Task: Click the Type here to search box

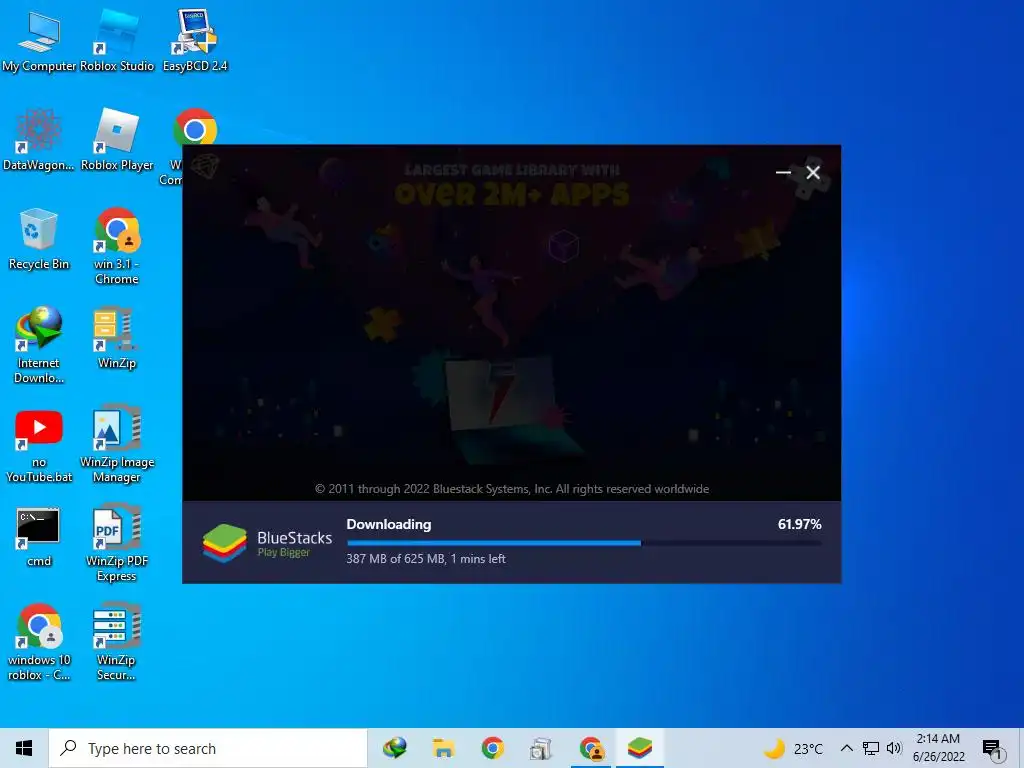Action: 208,748
